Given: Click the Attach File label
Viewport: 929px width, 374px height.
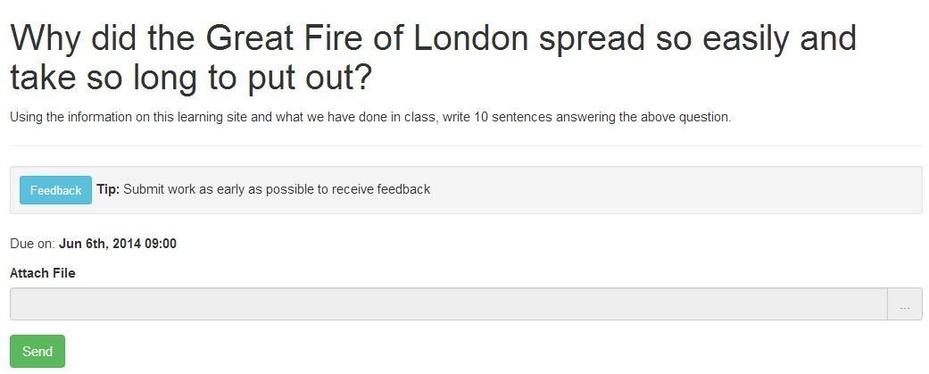Looking at the screenshot, I should [43, 274].
